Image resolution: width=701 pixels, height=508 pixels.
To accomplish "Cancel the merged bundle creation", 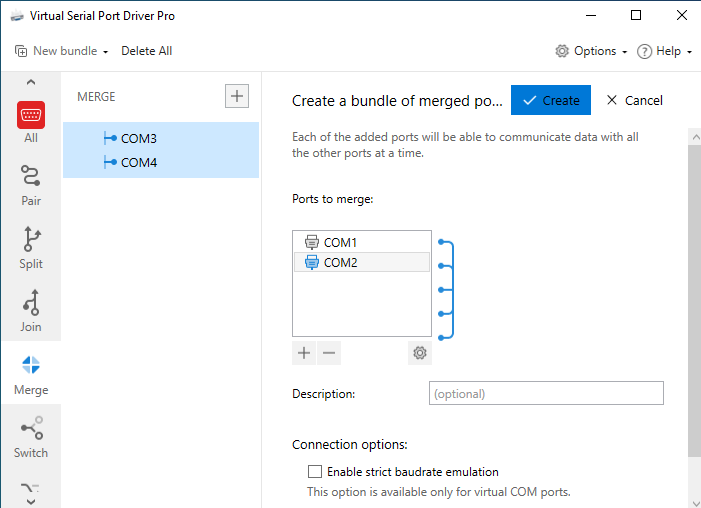I will [635, 100].
